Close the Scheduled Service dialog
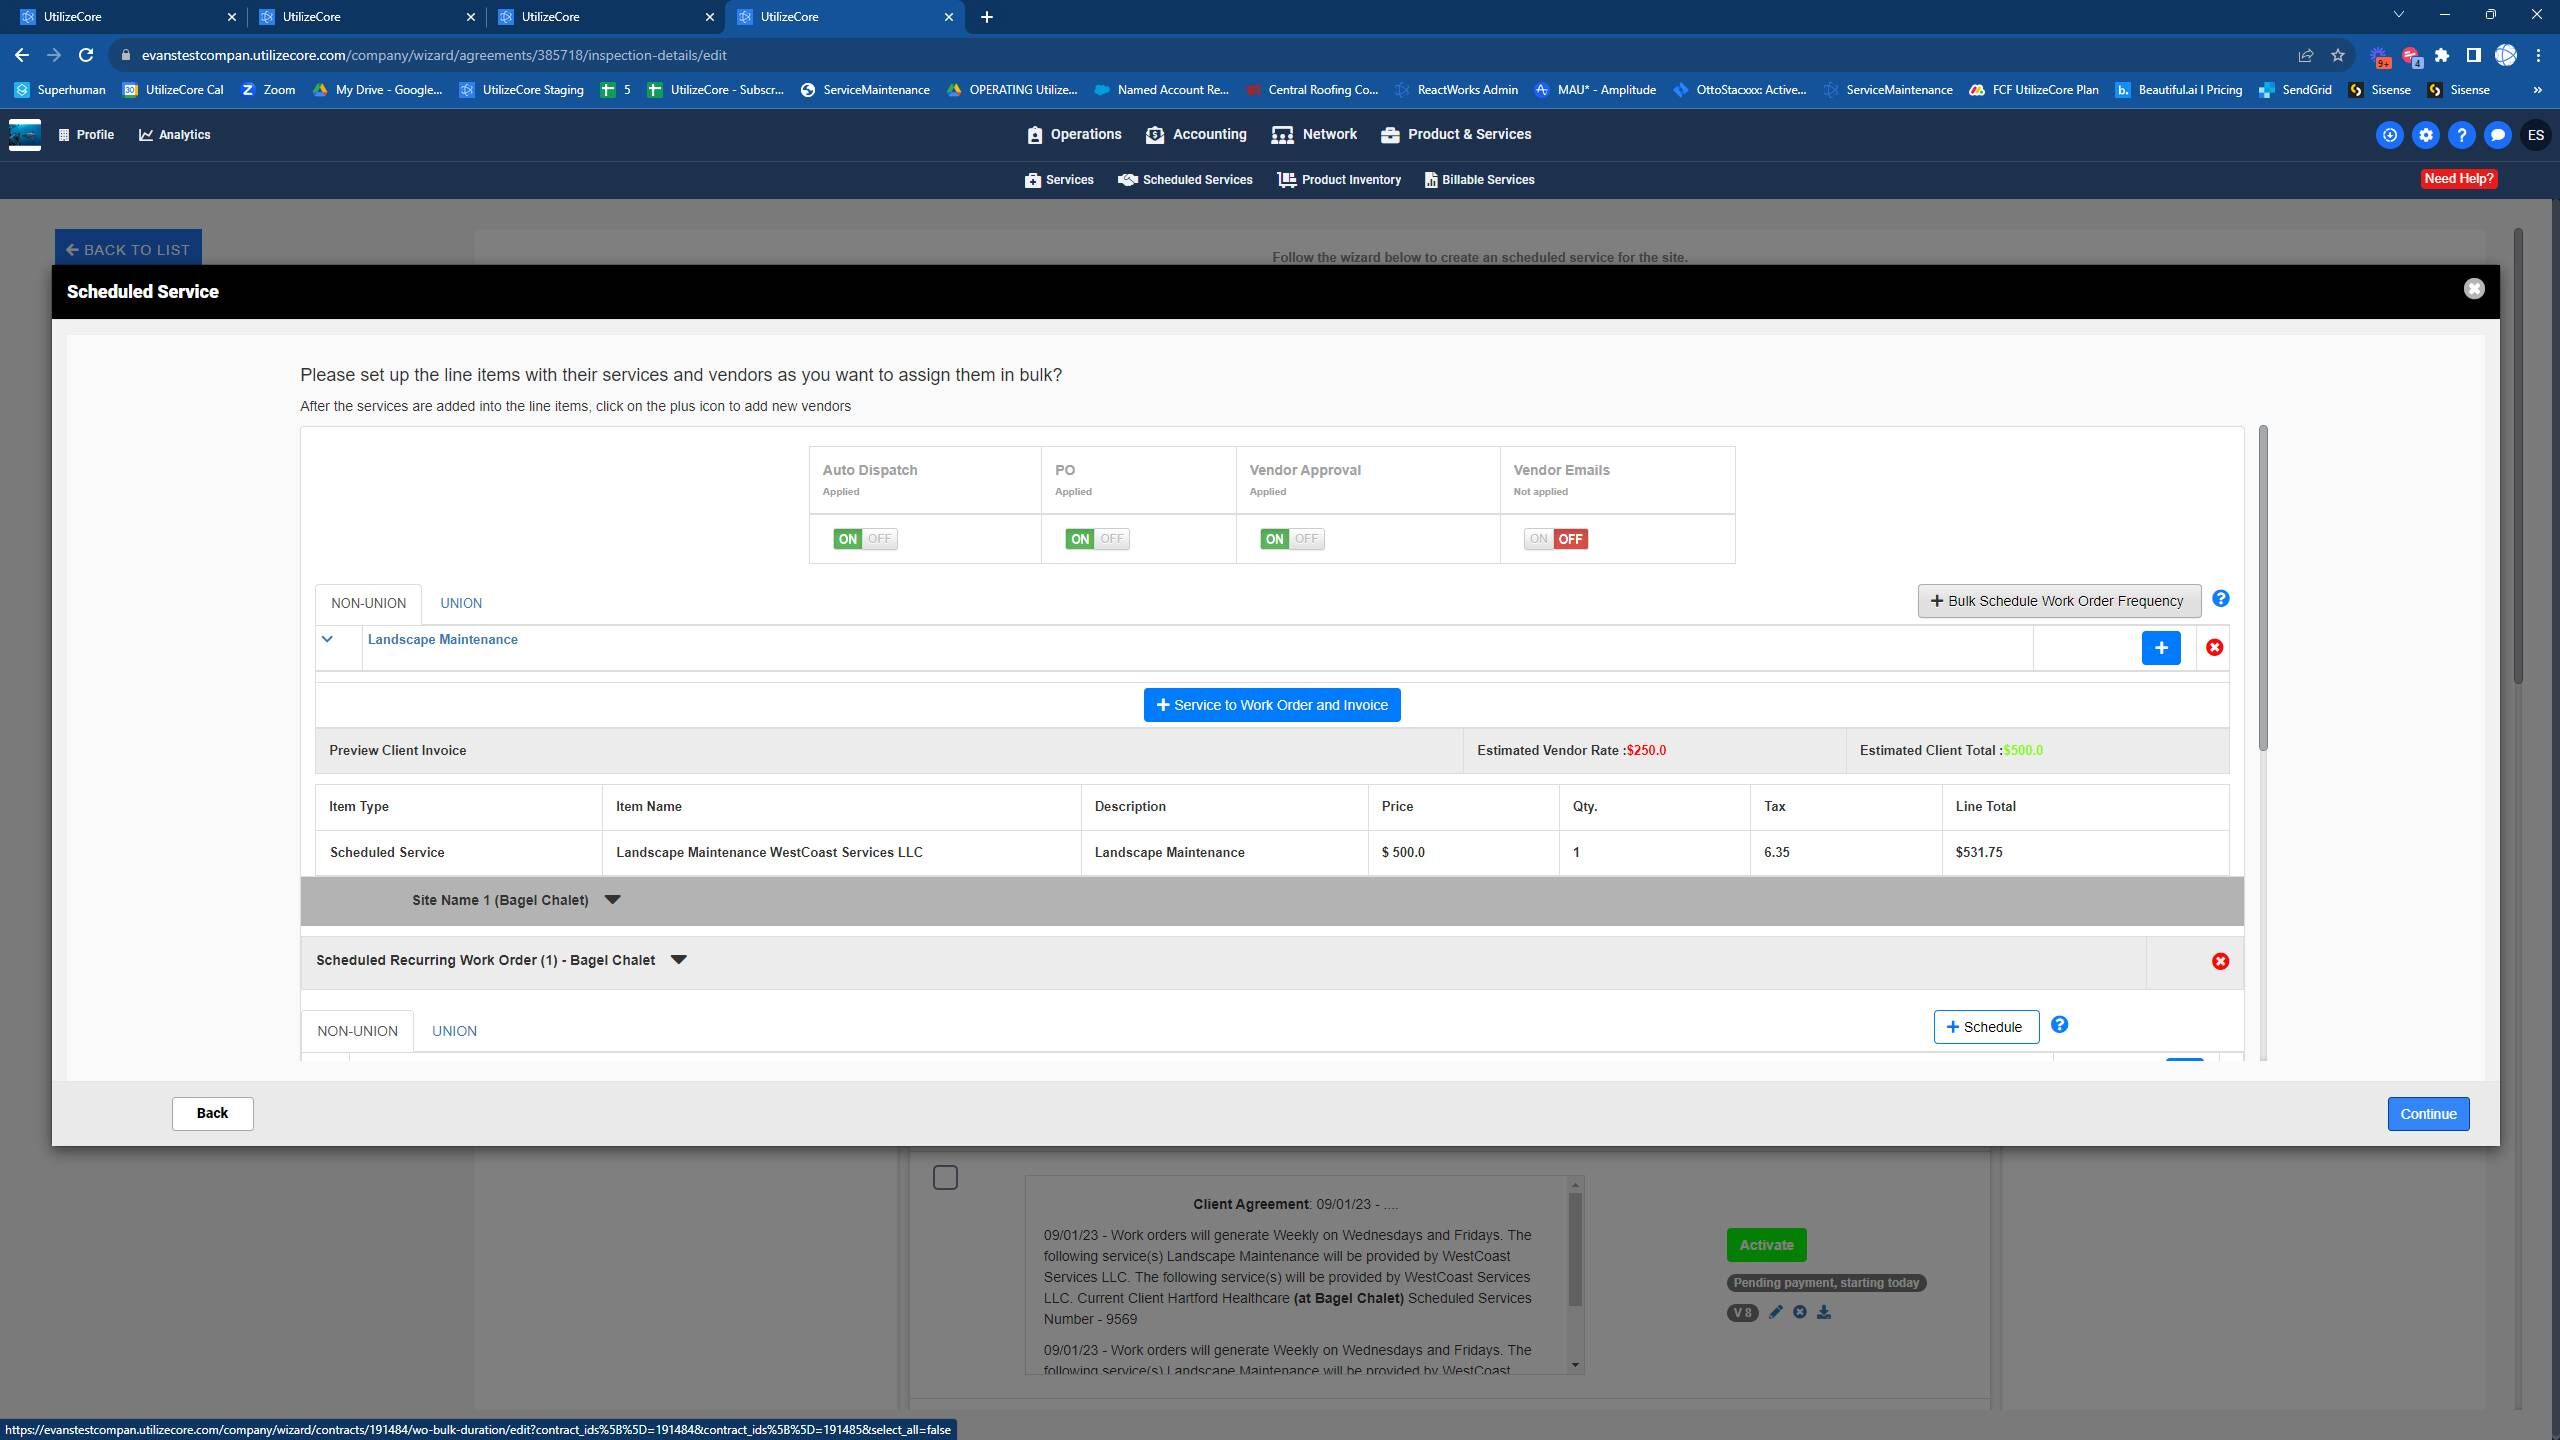2560x1440 pixels. click(x=2473, y=289)
